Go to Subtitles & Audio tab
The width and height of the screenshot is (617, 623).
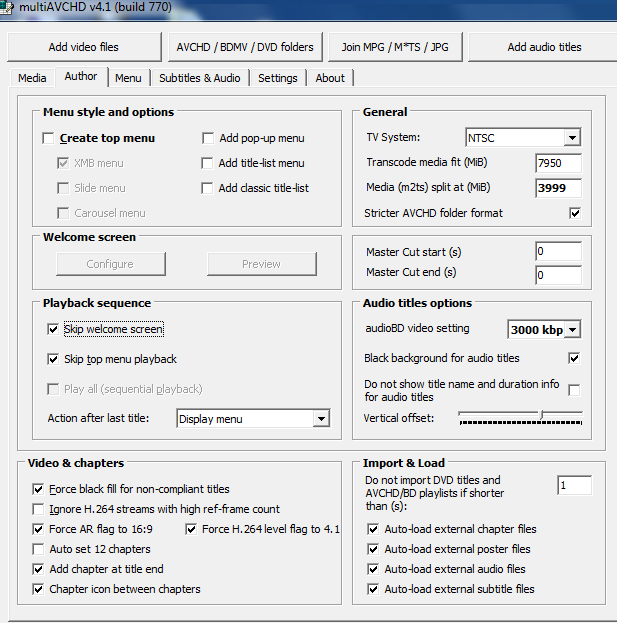(199, 78)
